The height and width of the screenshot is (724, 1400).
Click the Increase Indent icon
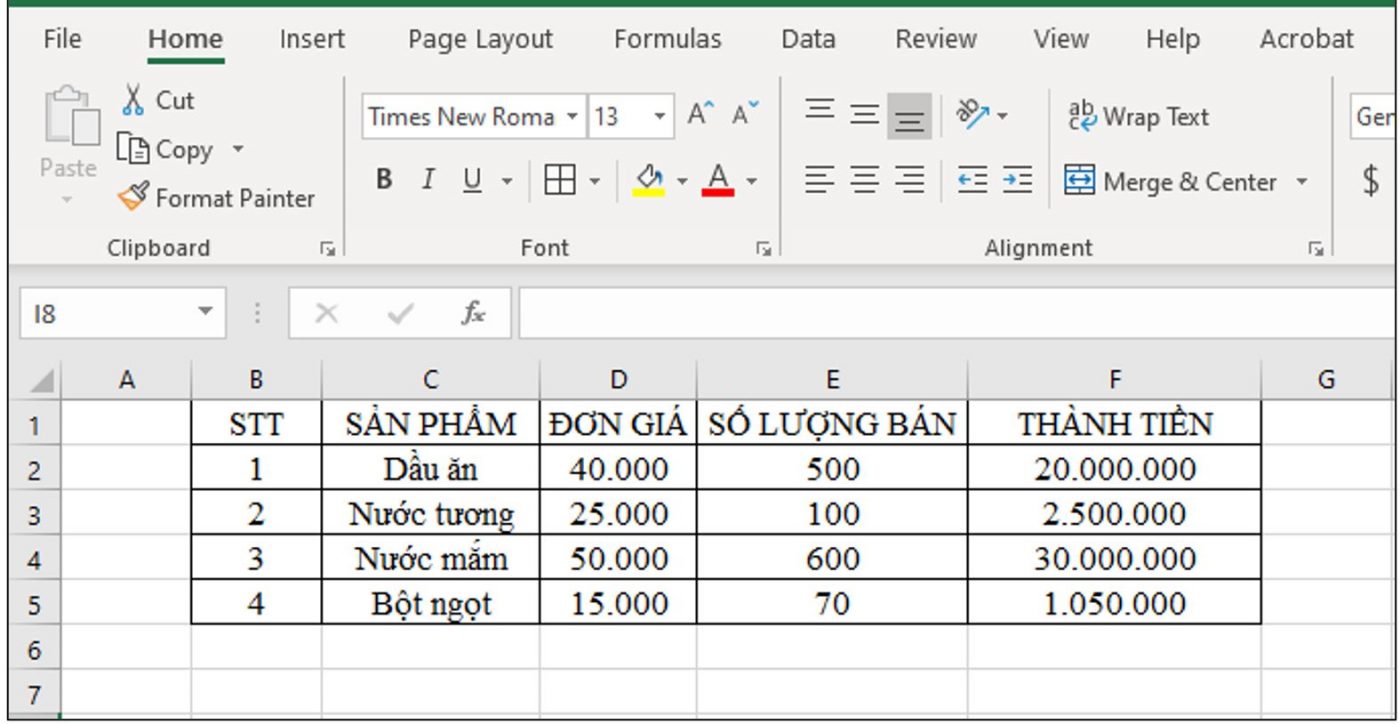click(1017, 182)
